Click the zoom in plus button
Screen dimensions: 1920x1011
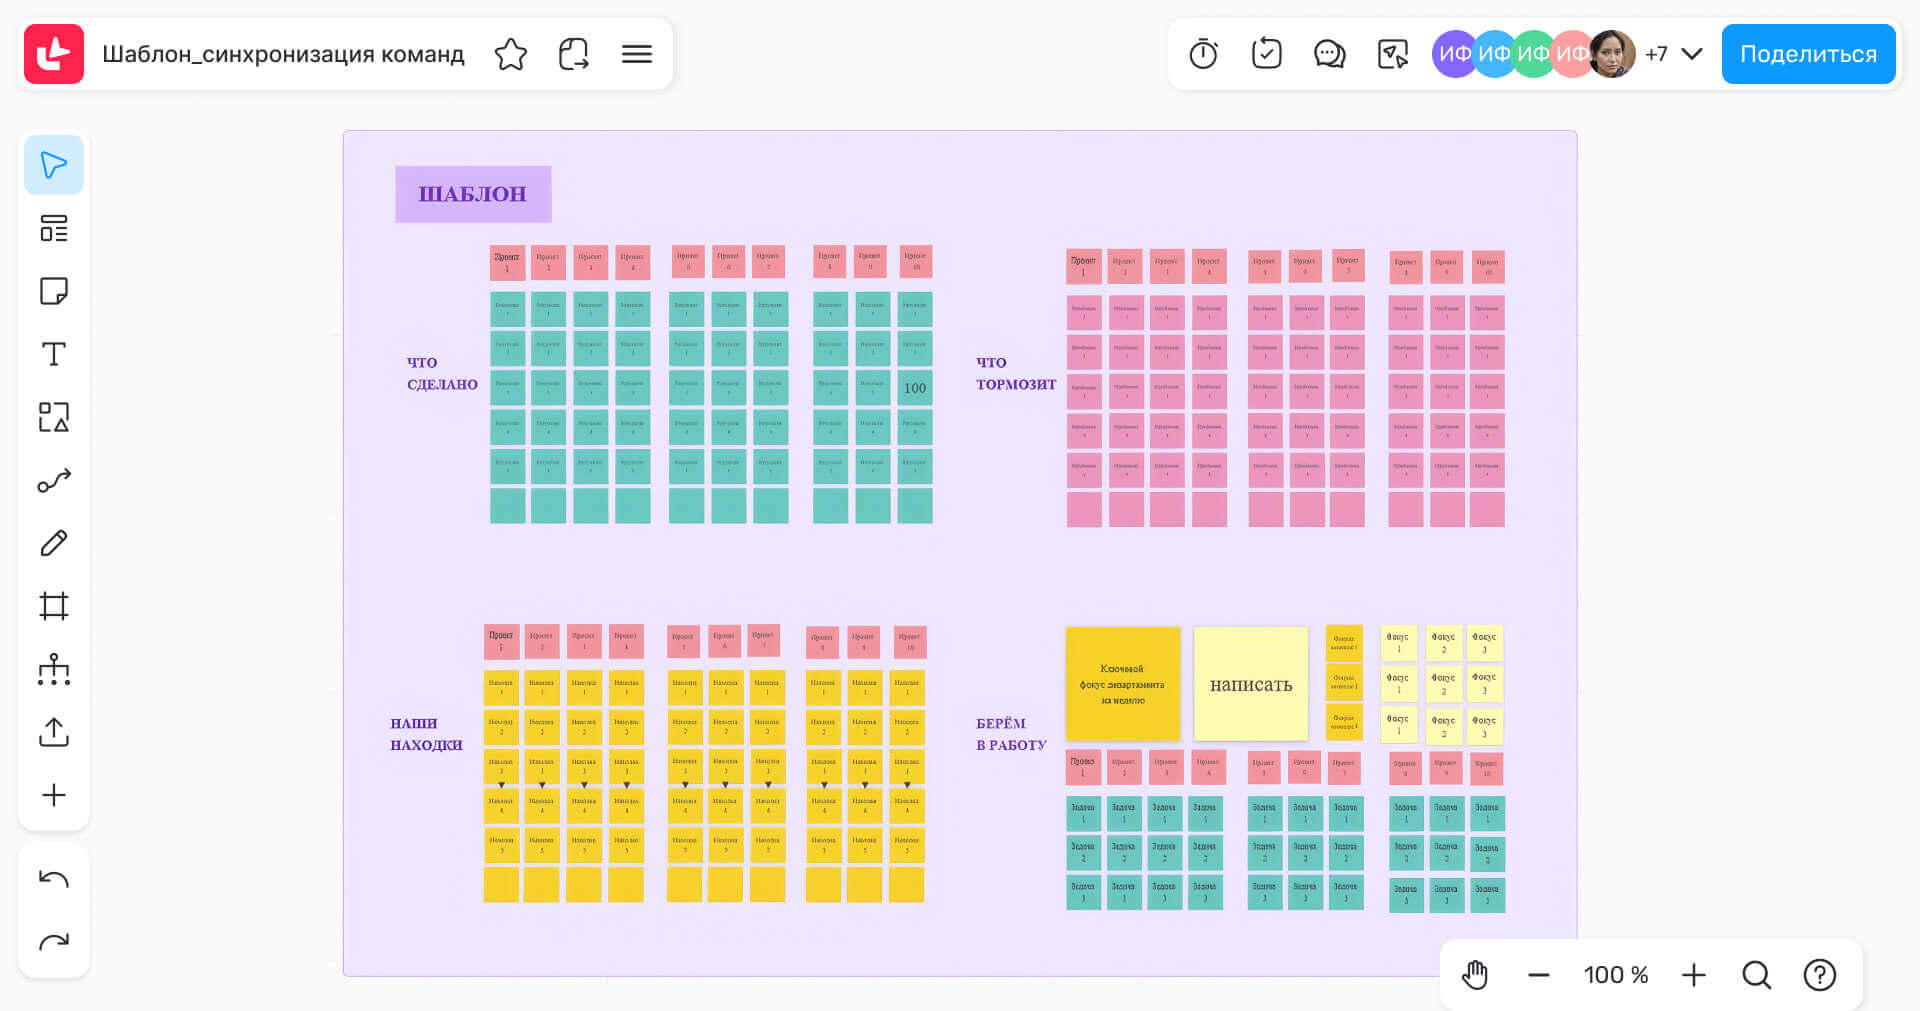coord(1694,975)
